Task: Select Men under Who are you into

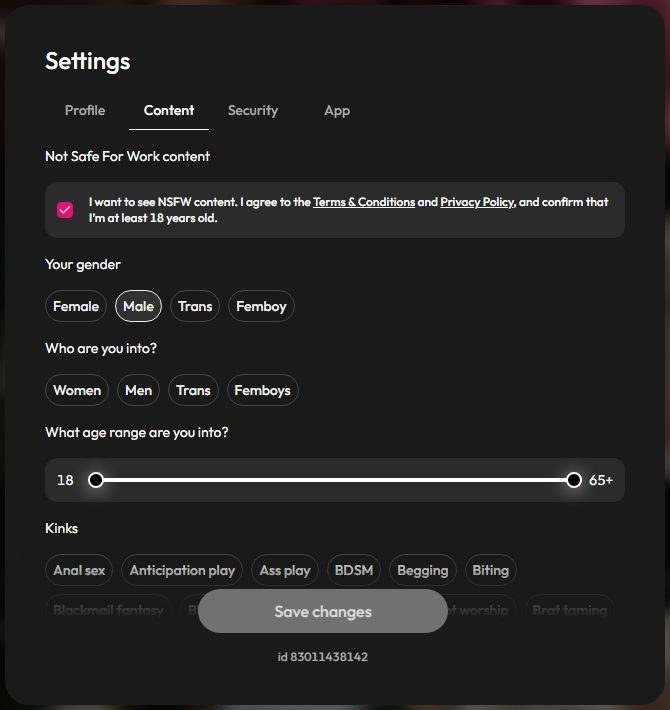Action: click(139, 390)
